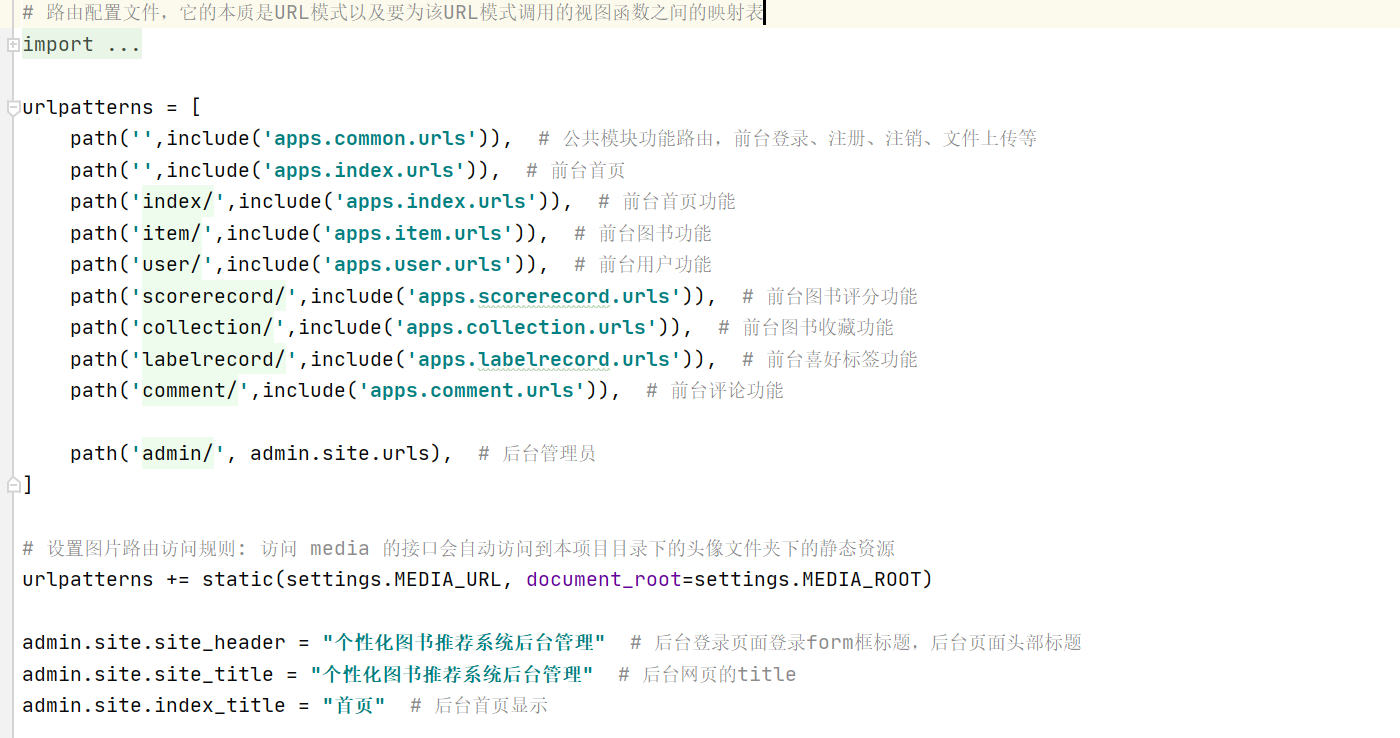
Task: Click 'admin.site.site_header' assignment
Action: (154, 643)
